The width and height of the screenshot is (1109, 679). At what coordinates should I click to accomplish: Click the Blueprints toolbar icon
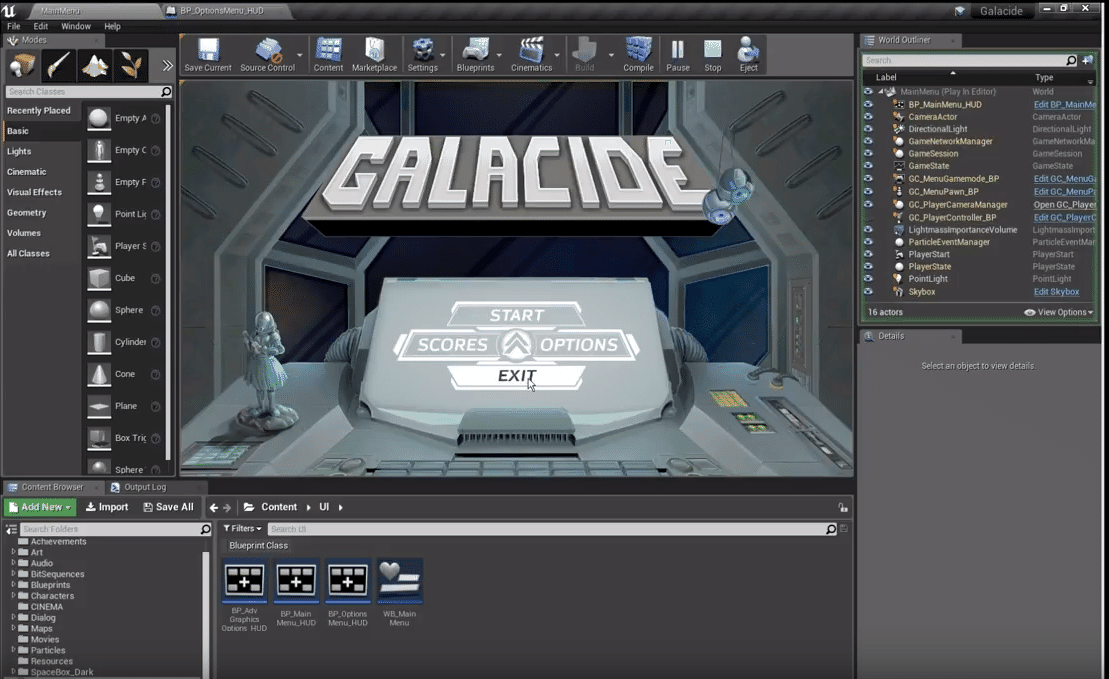(x=475, y=54)
